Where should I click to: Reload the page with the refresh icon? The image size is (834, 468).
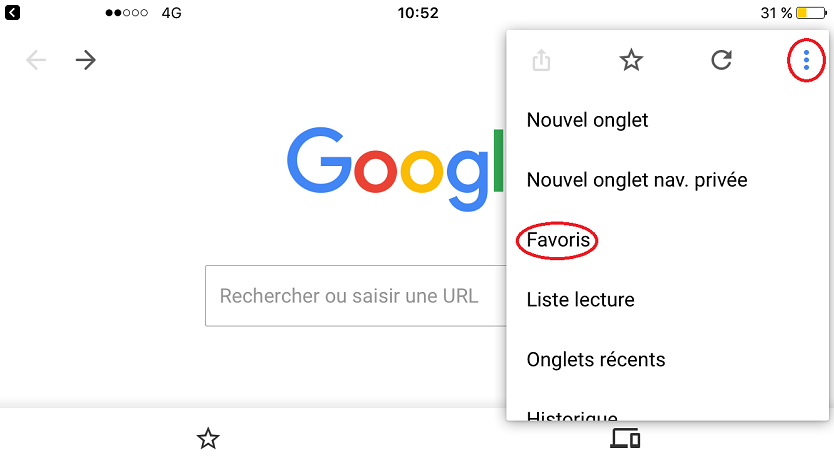point(721,61)
